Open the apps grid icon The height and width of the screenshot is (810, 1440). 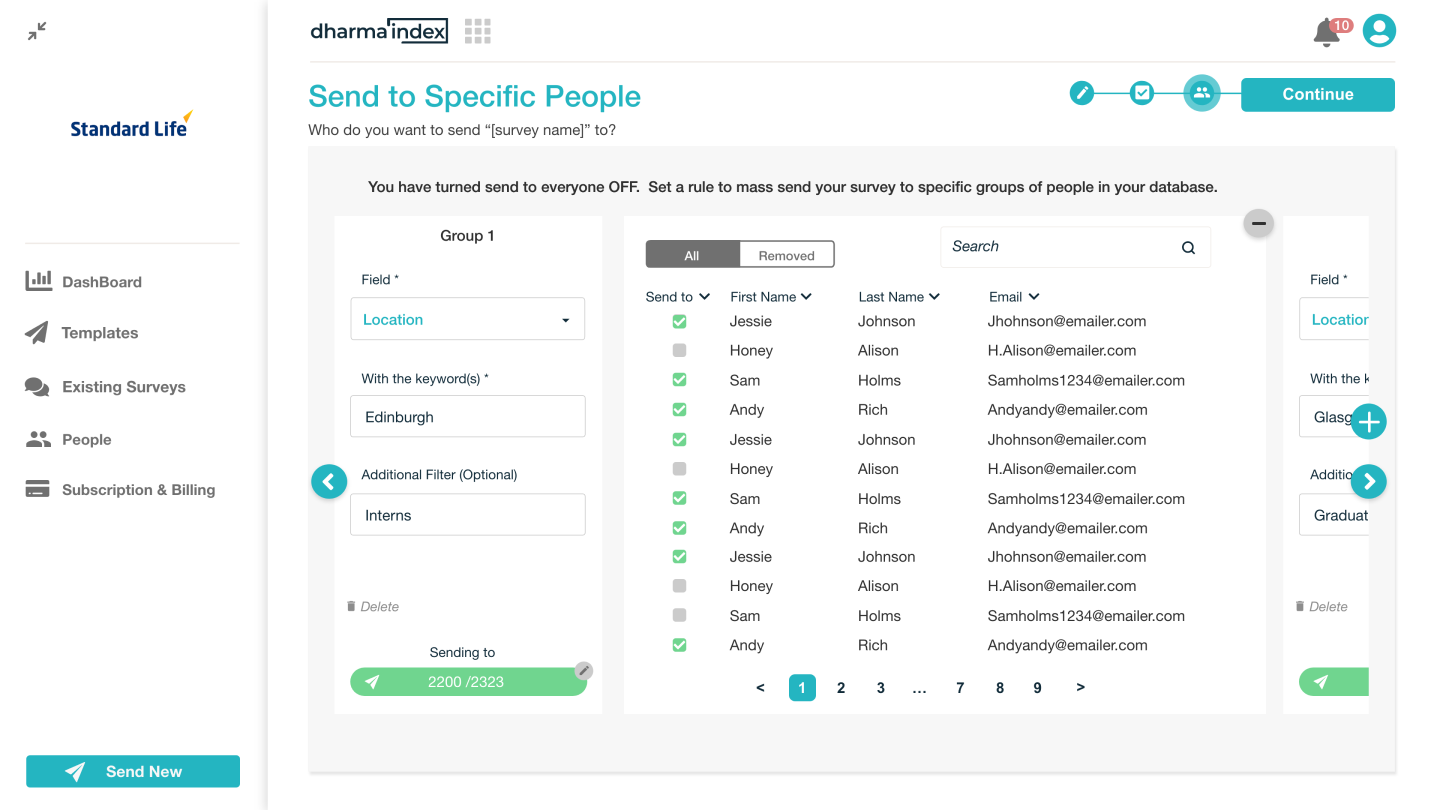(x=477, y=31)
